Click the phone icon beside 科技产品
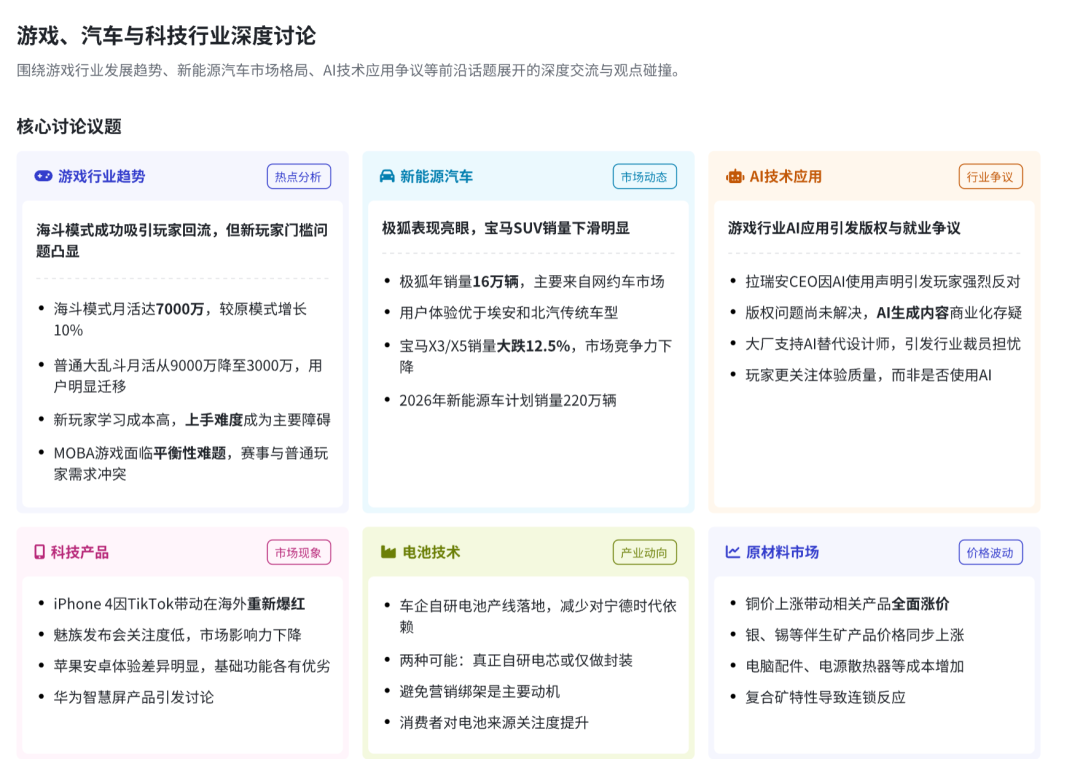1080x759 pixels. click(x=39, y=552)
